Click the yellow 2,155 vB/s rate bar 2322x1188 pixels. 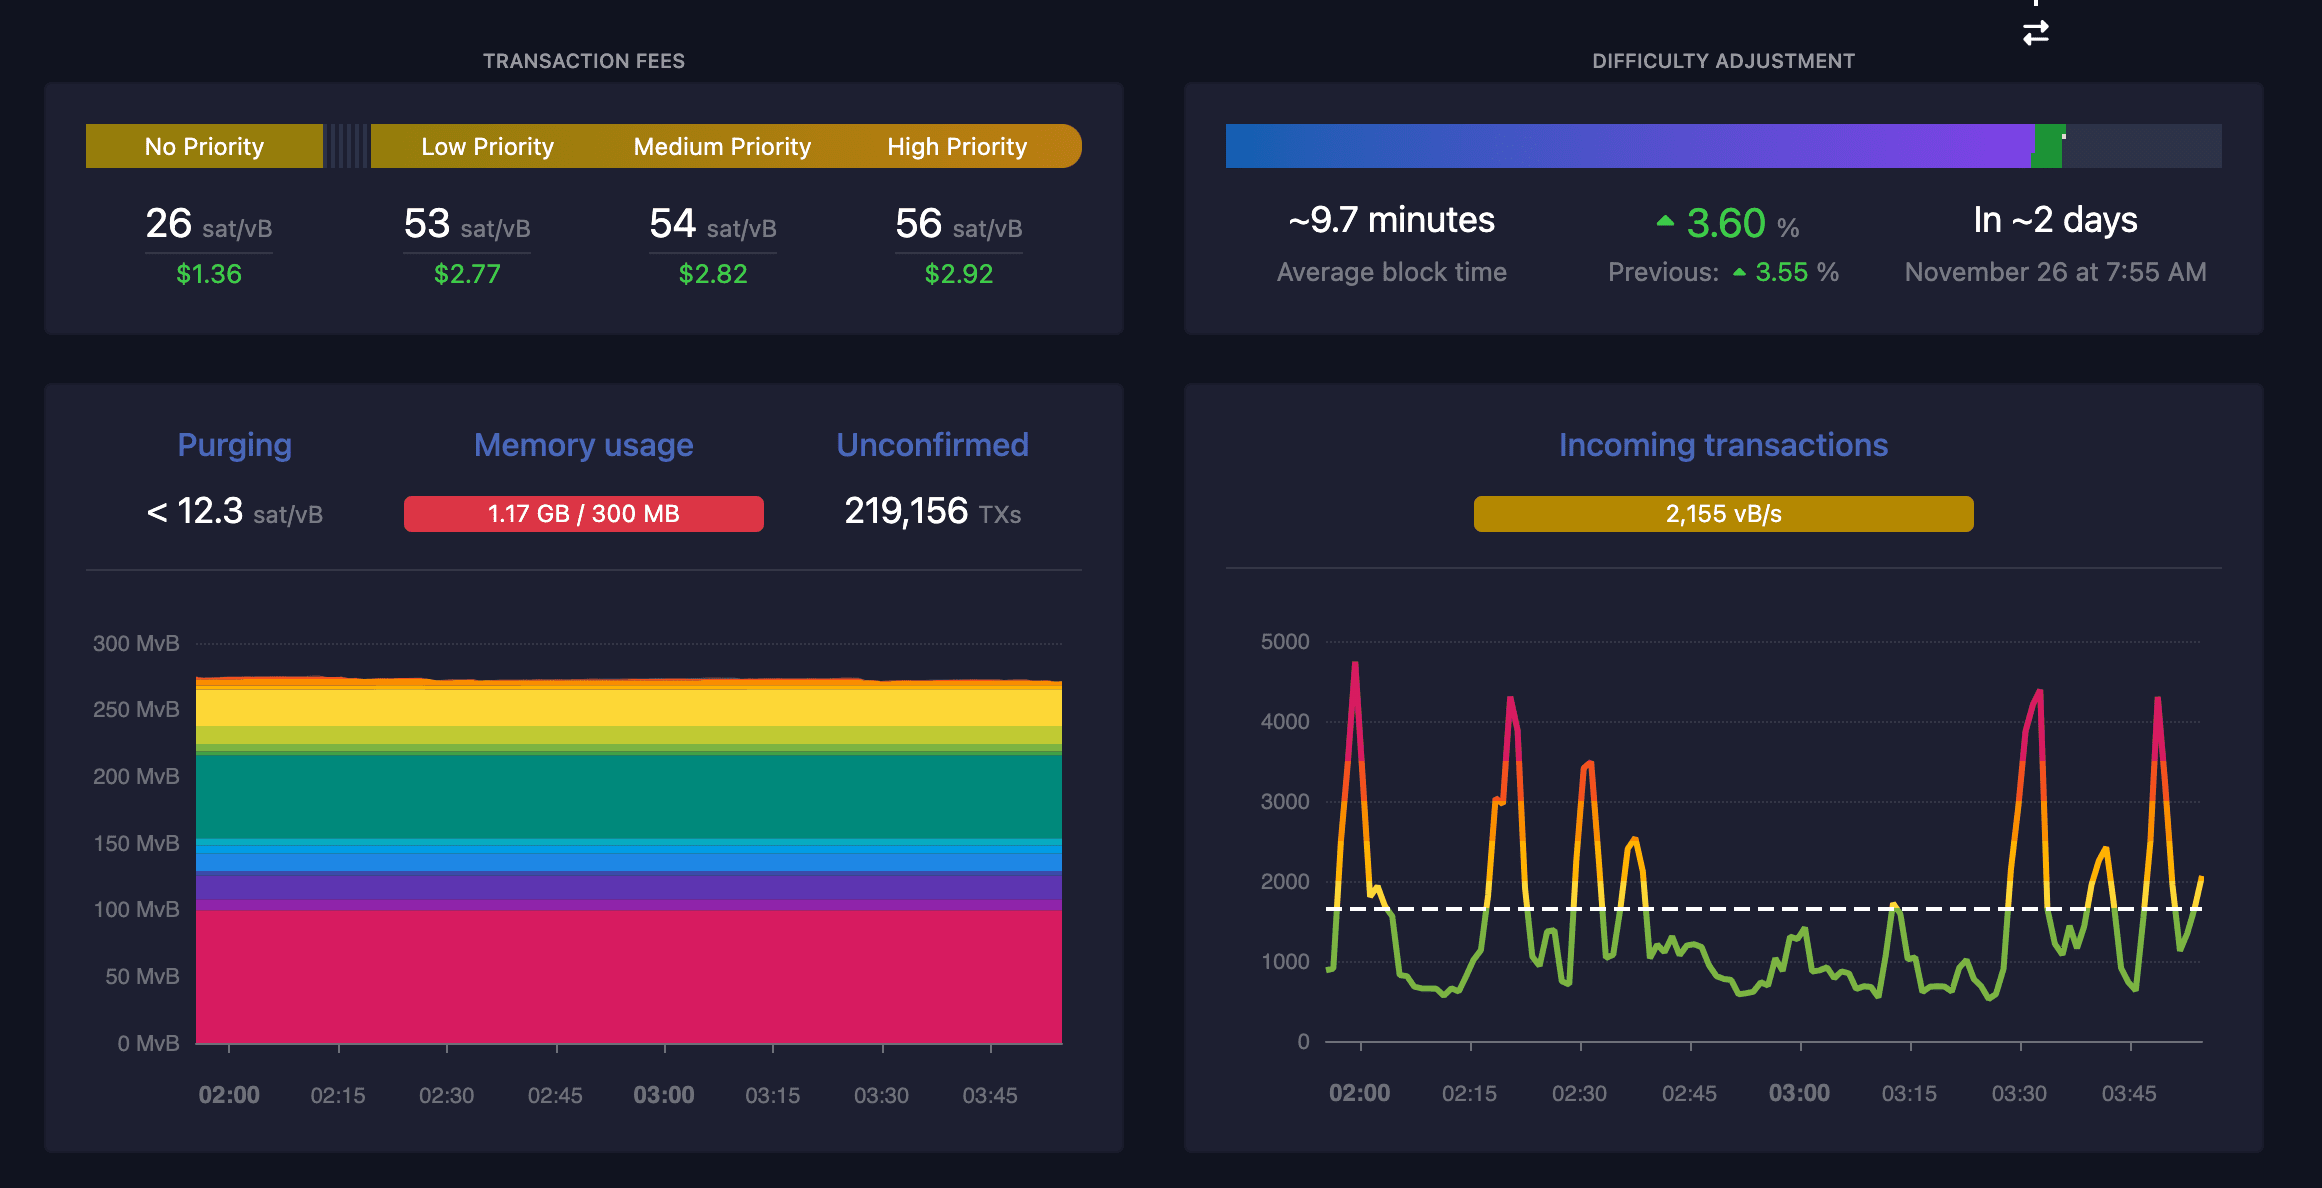[x=1723, y=514]
